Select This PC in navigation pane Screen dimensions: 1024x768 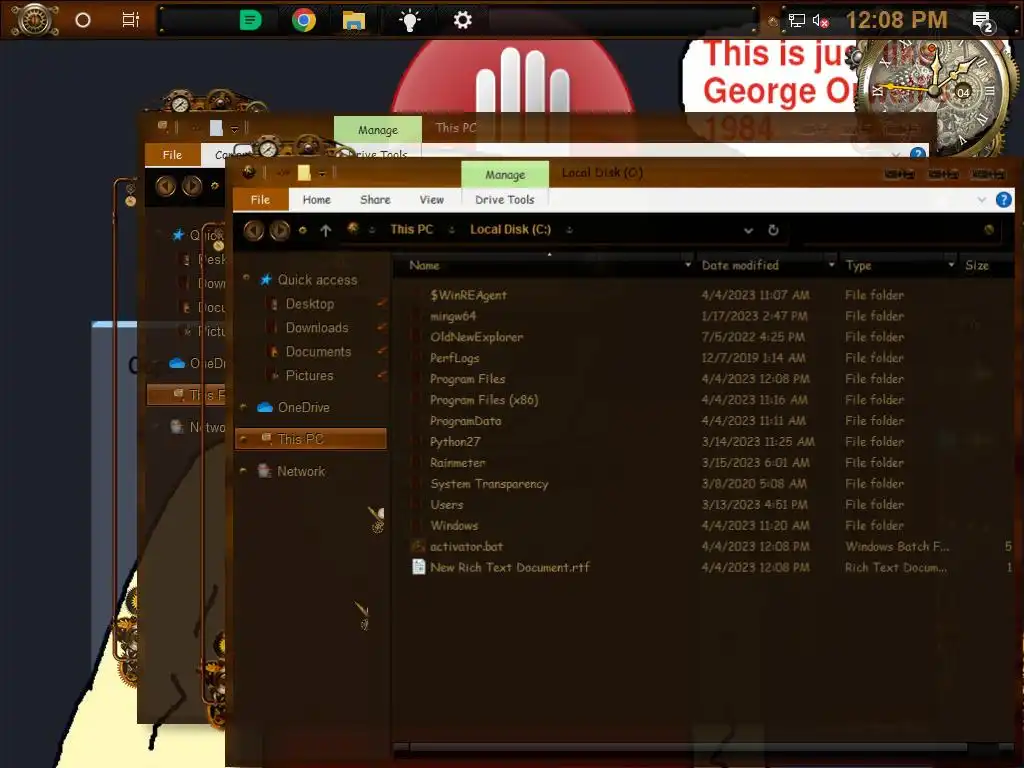[x=311, y=439]
